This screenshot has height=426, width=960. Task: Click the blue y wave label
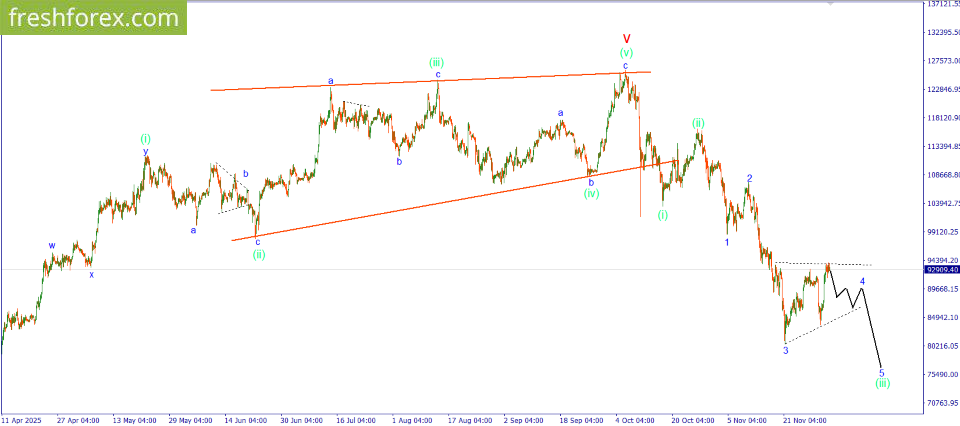click(146, 152)
